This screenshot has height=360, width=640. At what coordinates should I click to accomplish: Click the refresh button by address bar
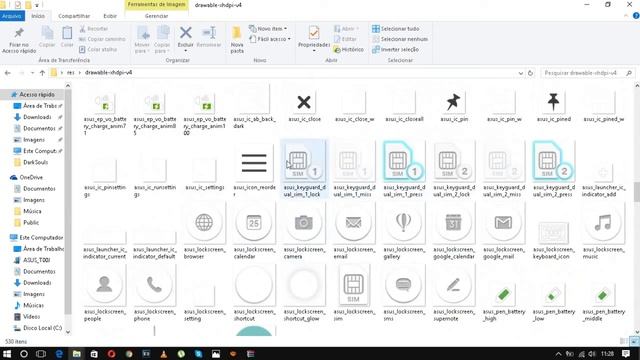pos(530,73)
